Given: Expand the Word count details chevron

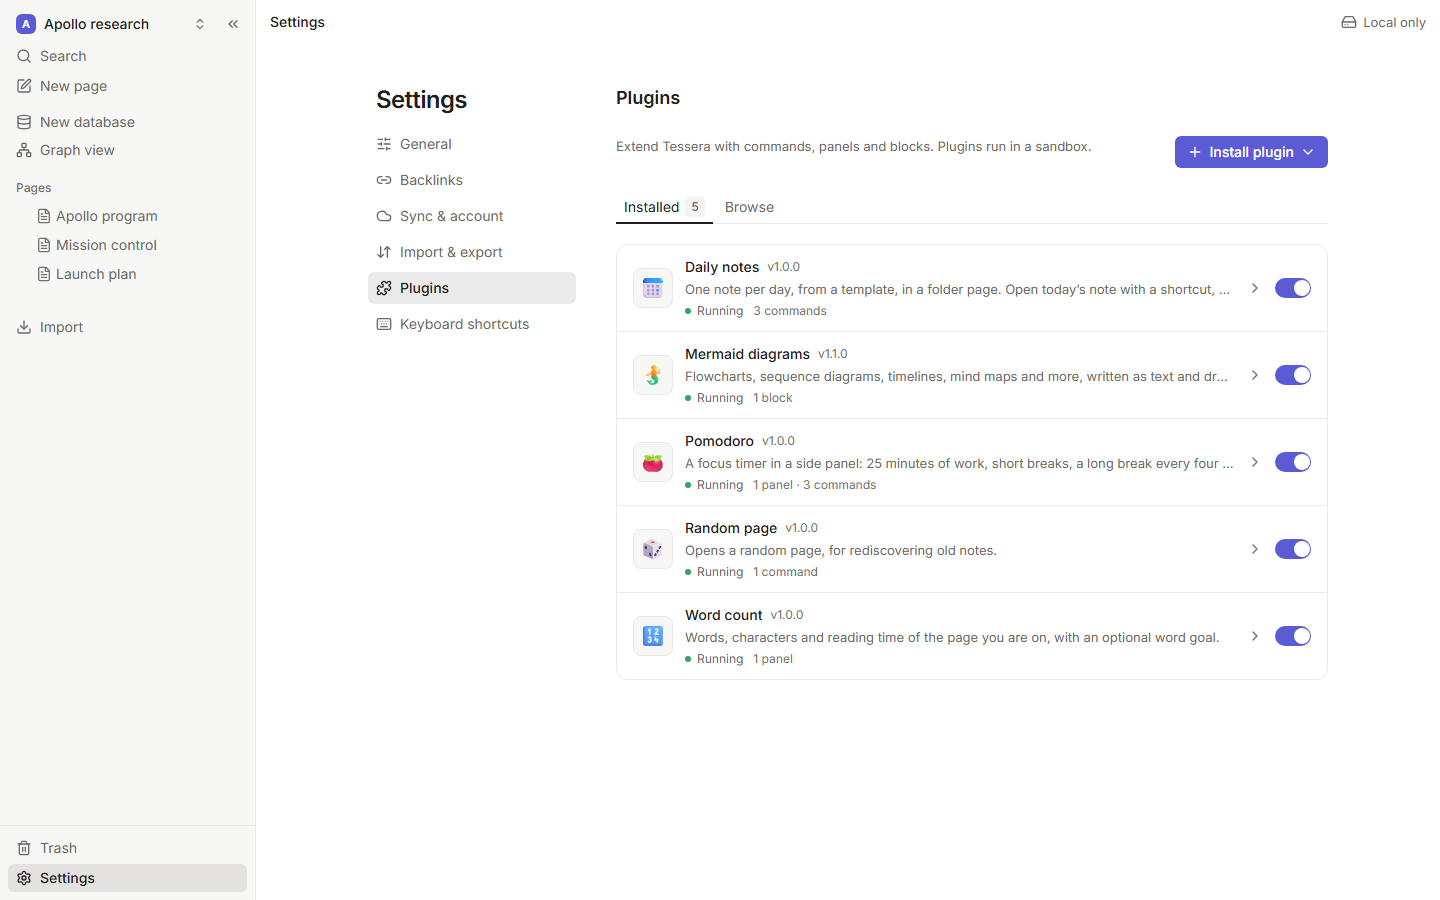Looking at the screenshot, I should [x=1255, y=636].
